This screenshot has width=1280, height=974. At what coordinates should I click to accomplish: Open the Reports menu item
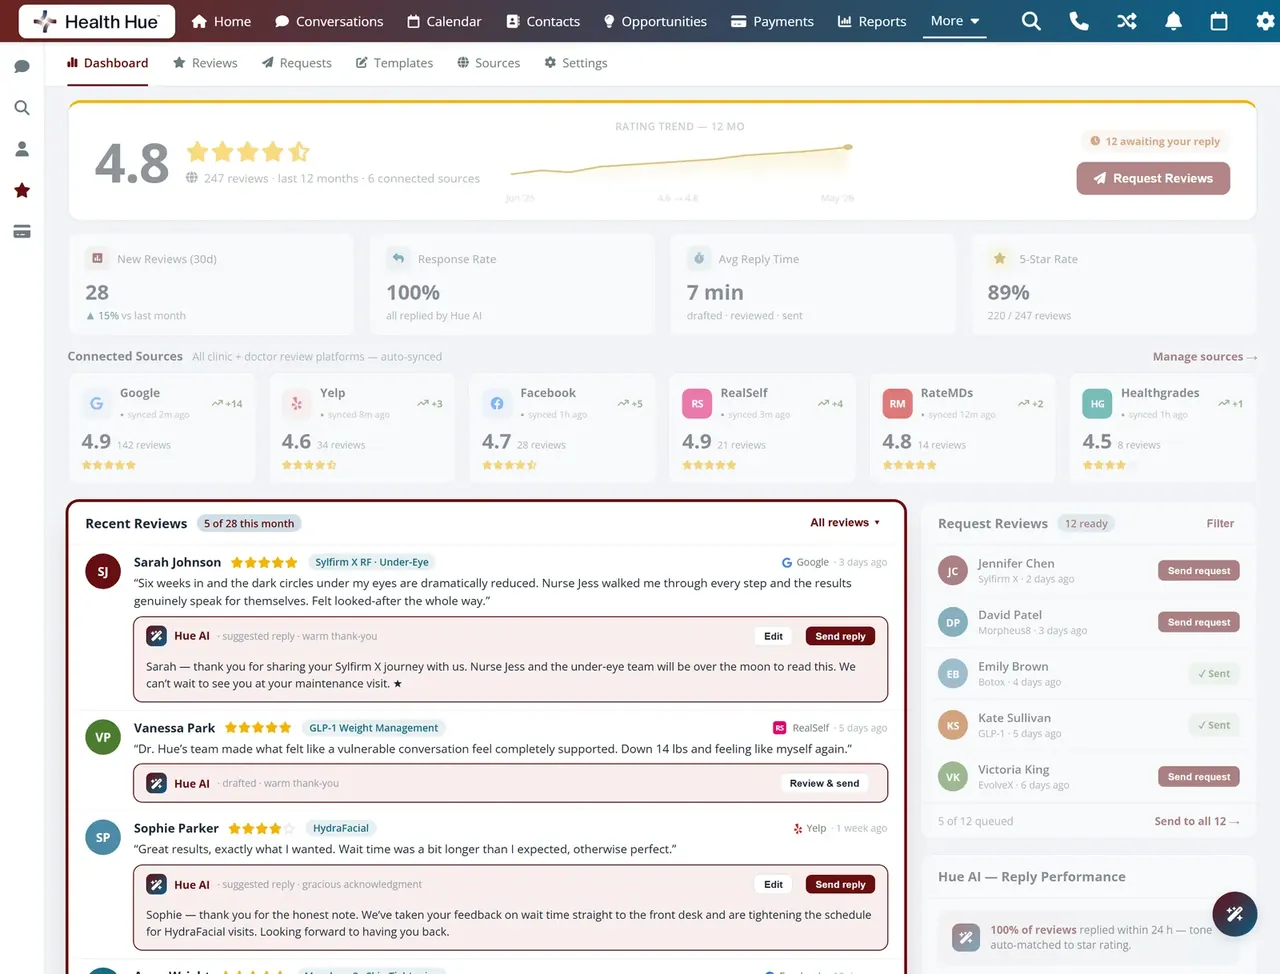pyautogui.click(x=872, y=21)
